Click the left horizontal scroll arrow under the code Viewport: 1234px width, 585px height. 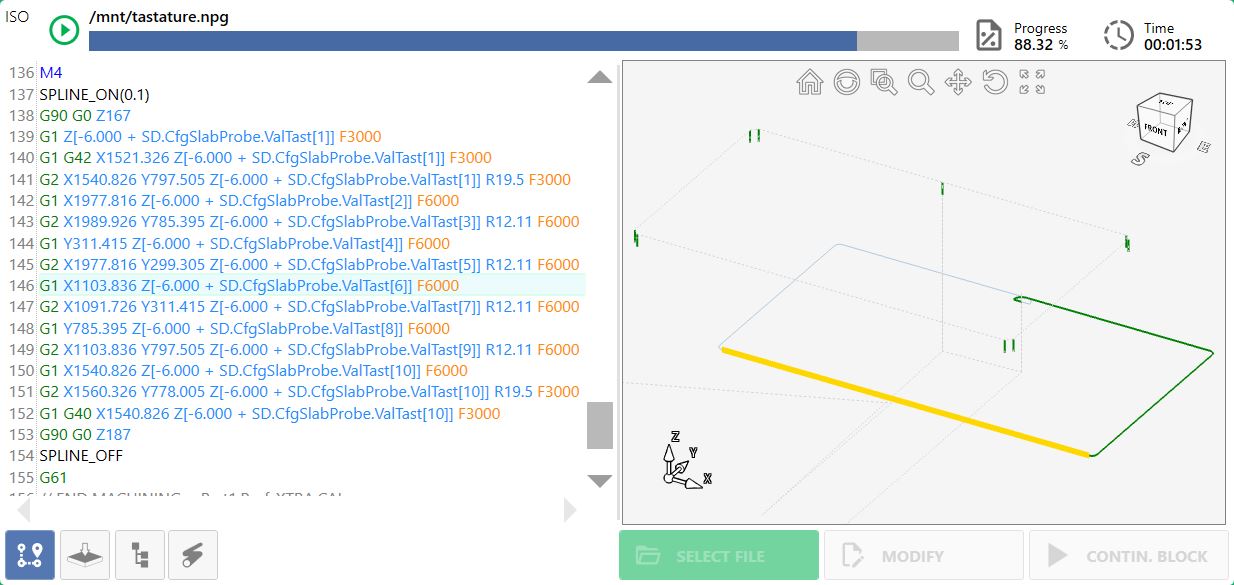click(24, 510)
